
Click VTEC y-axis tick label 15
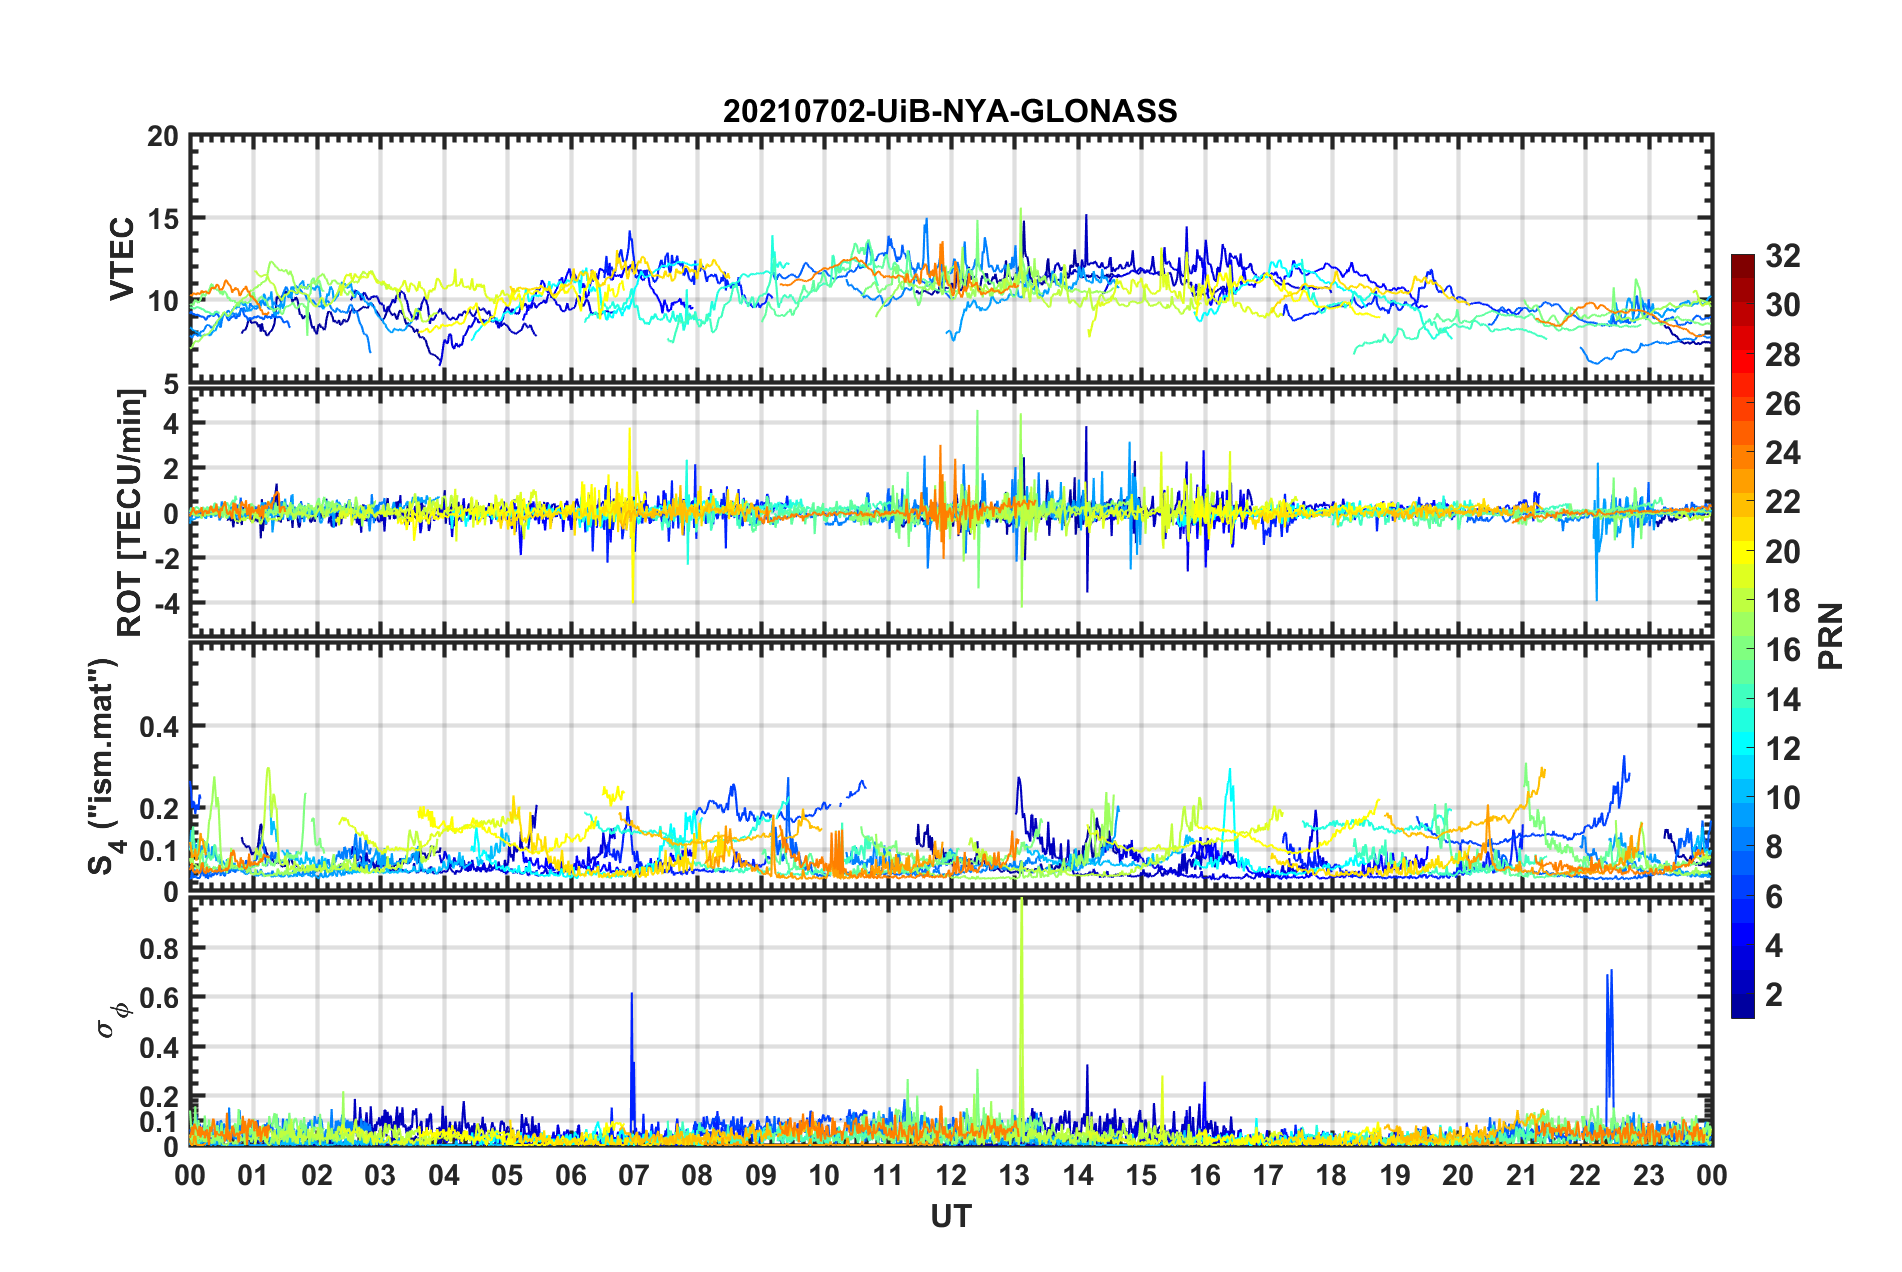coord(163,218)
